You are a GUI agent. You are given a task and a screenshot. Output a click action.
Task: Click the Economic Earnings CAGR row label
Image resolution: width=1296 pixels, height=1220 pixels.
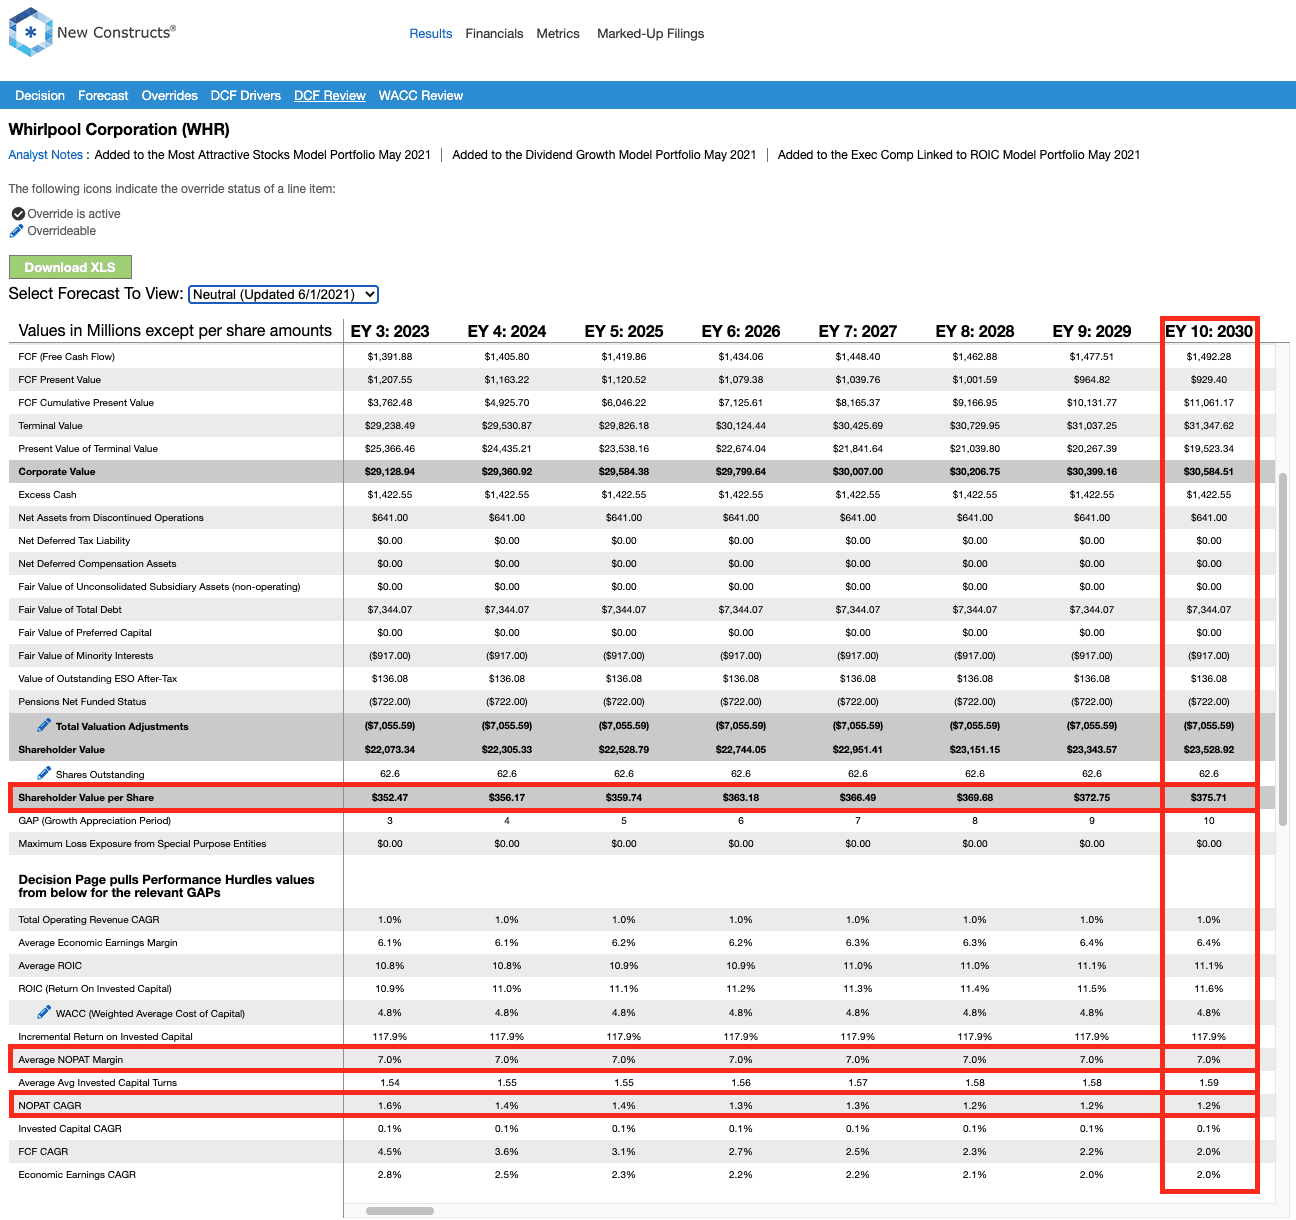pos(77,1175)
